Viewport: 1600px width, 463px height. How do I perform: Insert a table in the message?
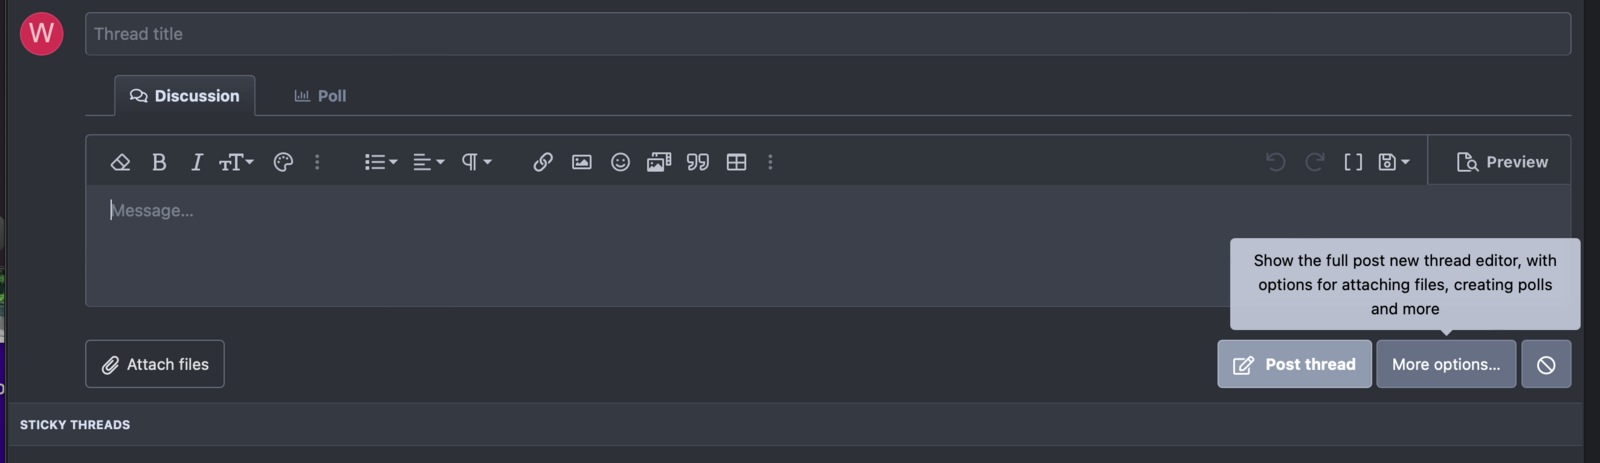pyautogui.click(x=737, y=162)
